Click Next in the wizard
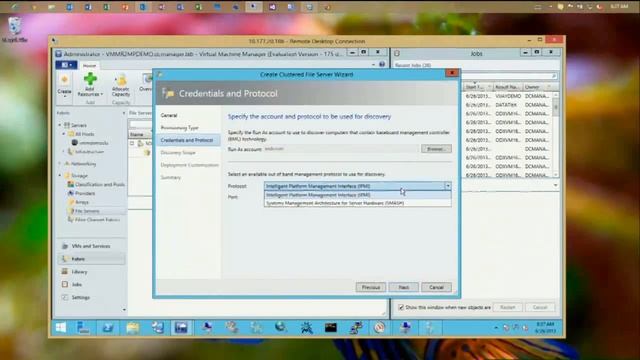640x360 pixels. coord(403,287)
